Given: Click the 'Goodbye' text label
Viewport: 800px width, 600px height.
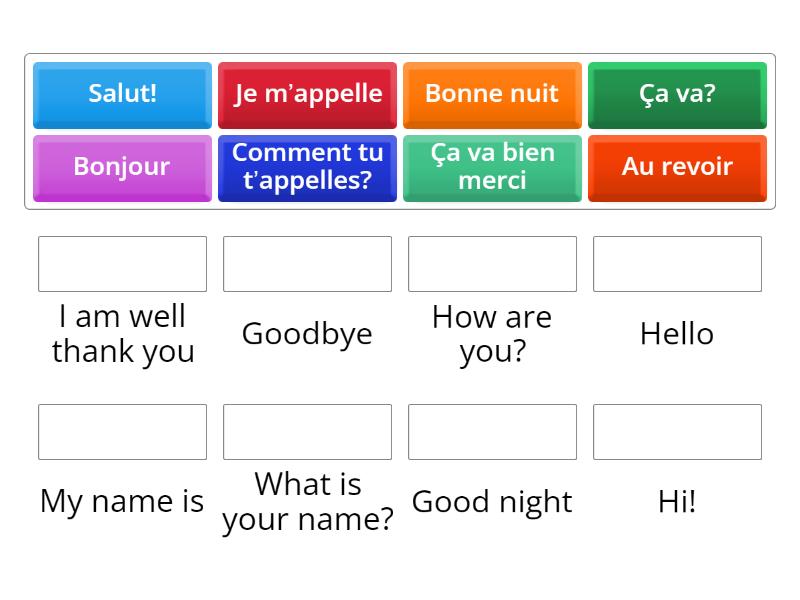Looking at the screenshot, I should coord(307,334).
